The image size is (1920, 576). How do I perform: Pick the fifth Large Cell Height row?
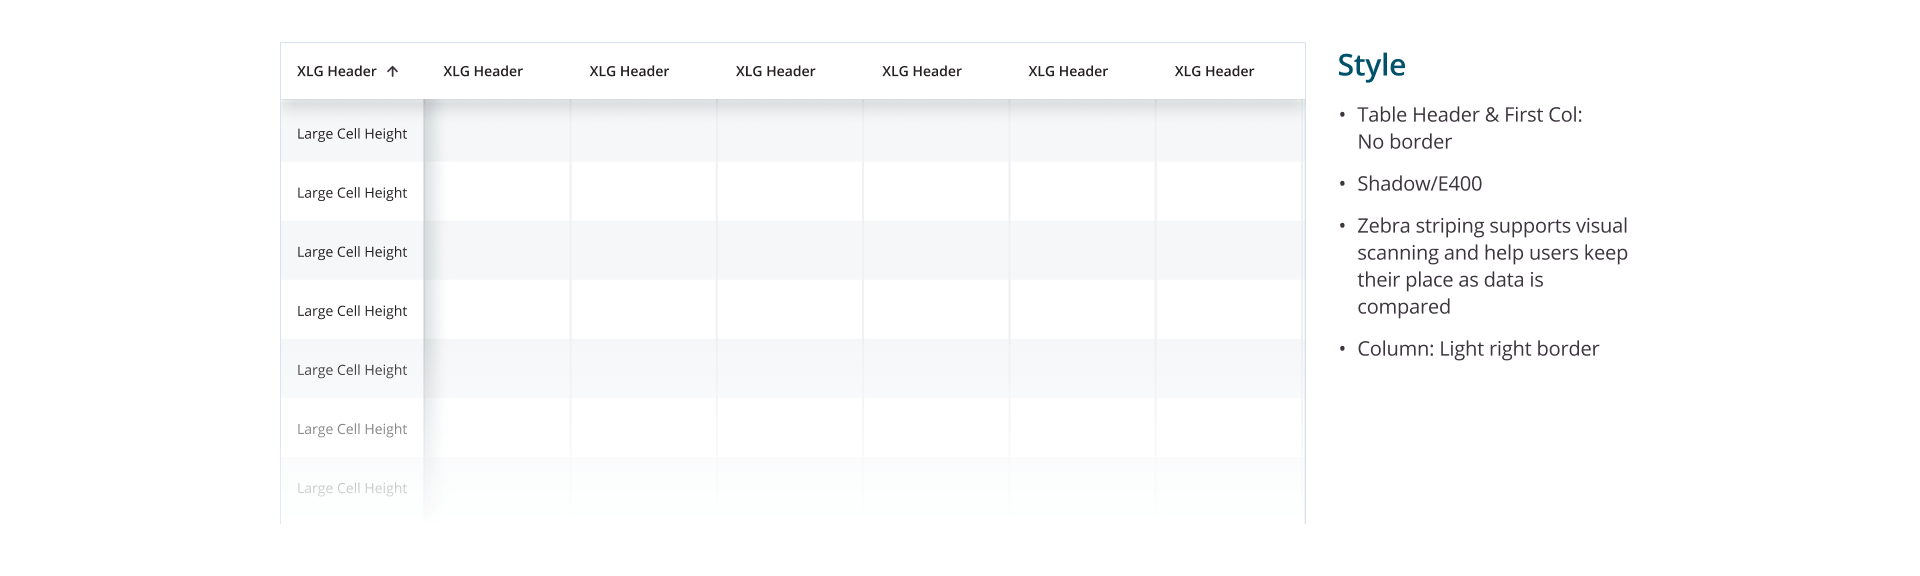(352, 370)
